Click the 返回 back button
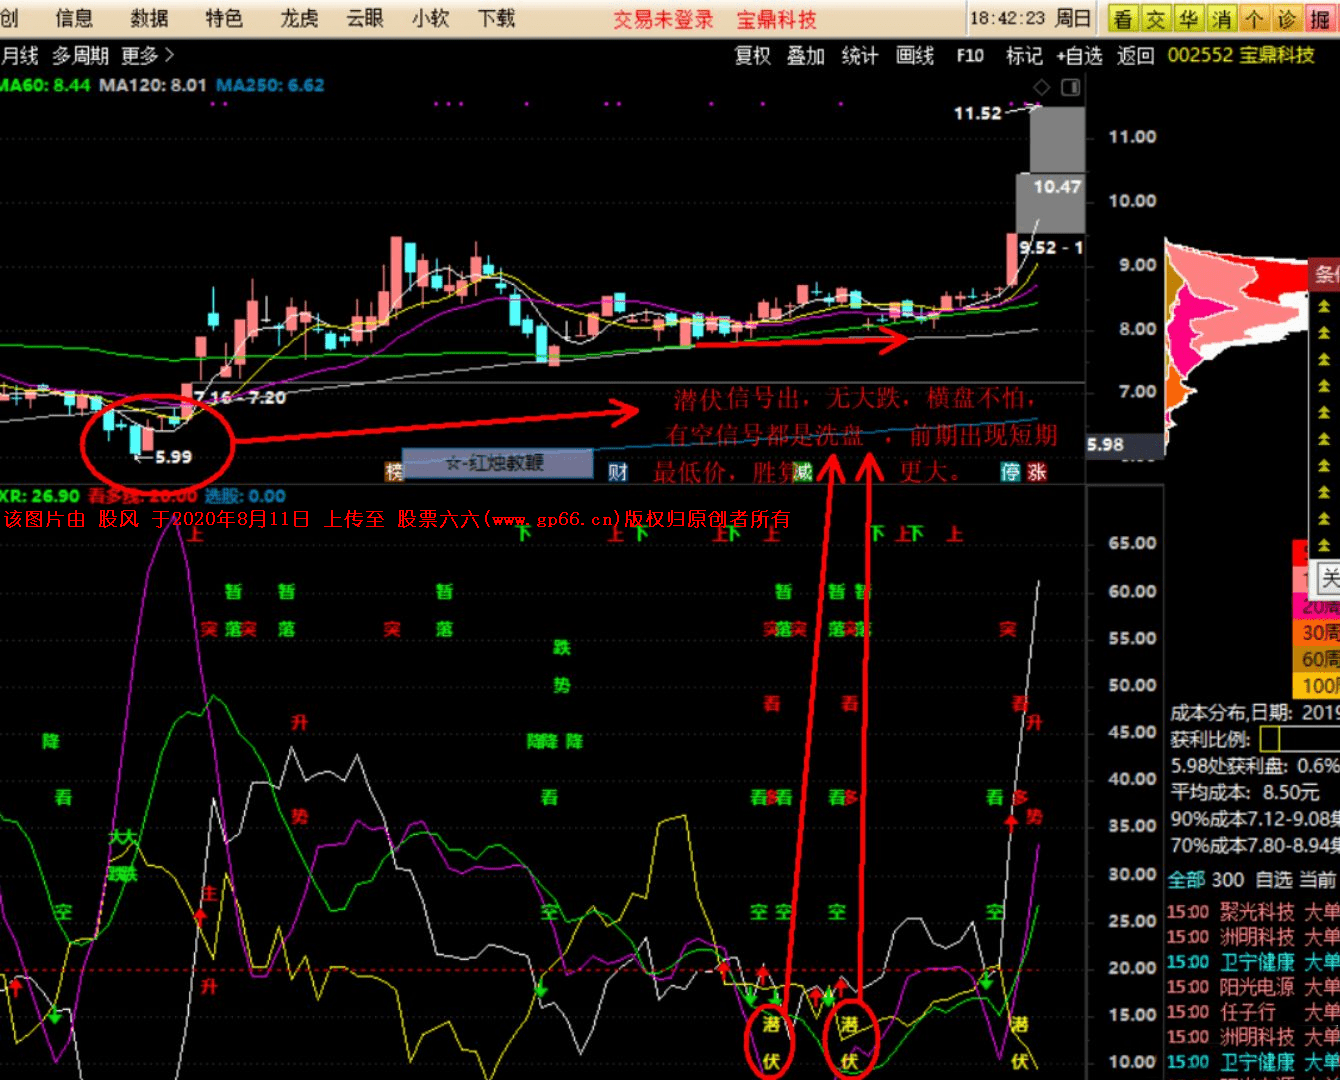 [1135, 56]
